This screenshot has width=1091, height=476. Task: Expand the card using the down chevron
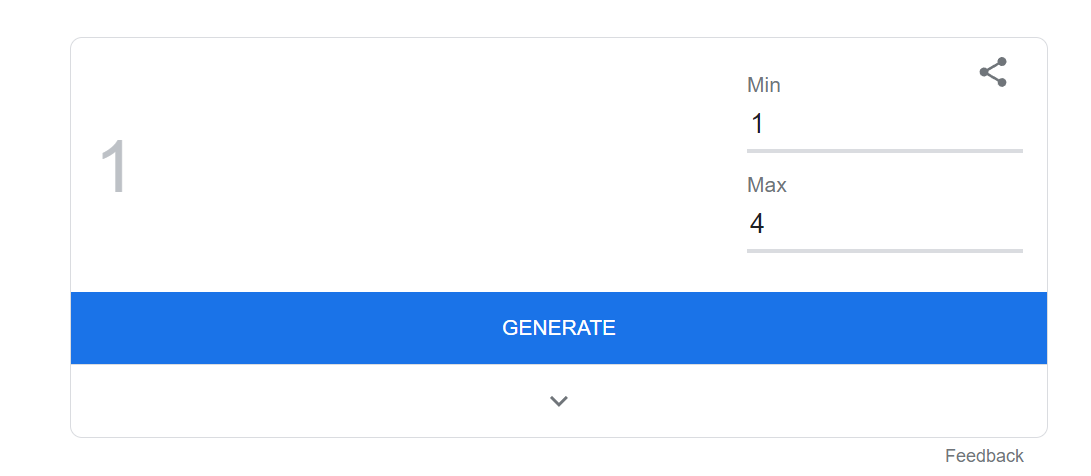pyautogui.click(x=559, y=401)
